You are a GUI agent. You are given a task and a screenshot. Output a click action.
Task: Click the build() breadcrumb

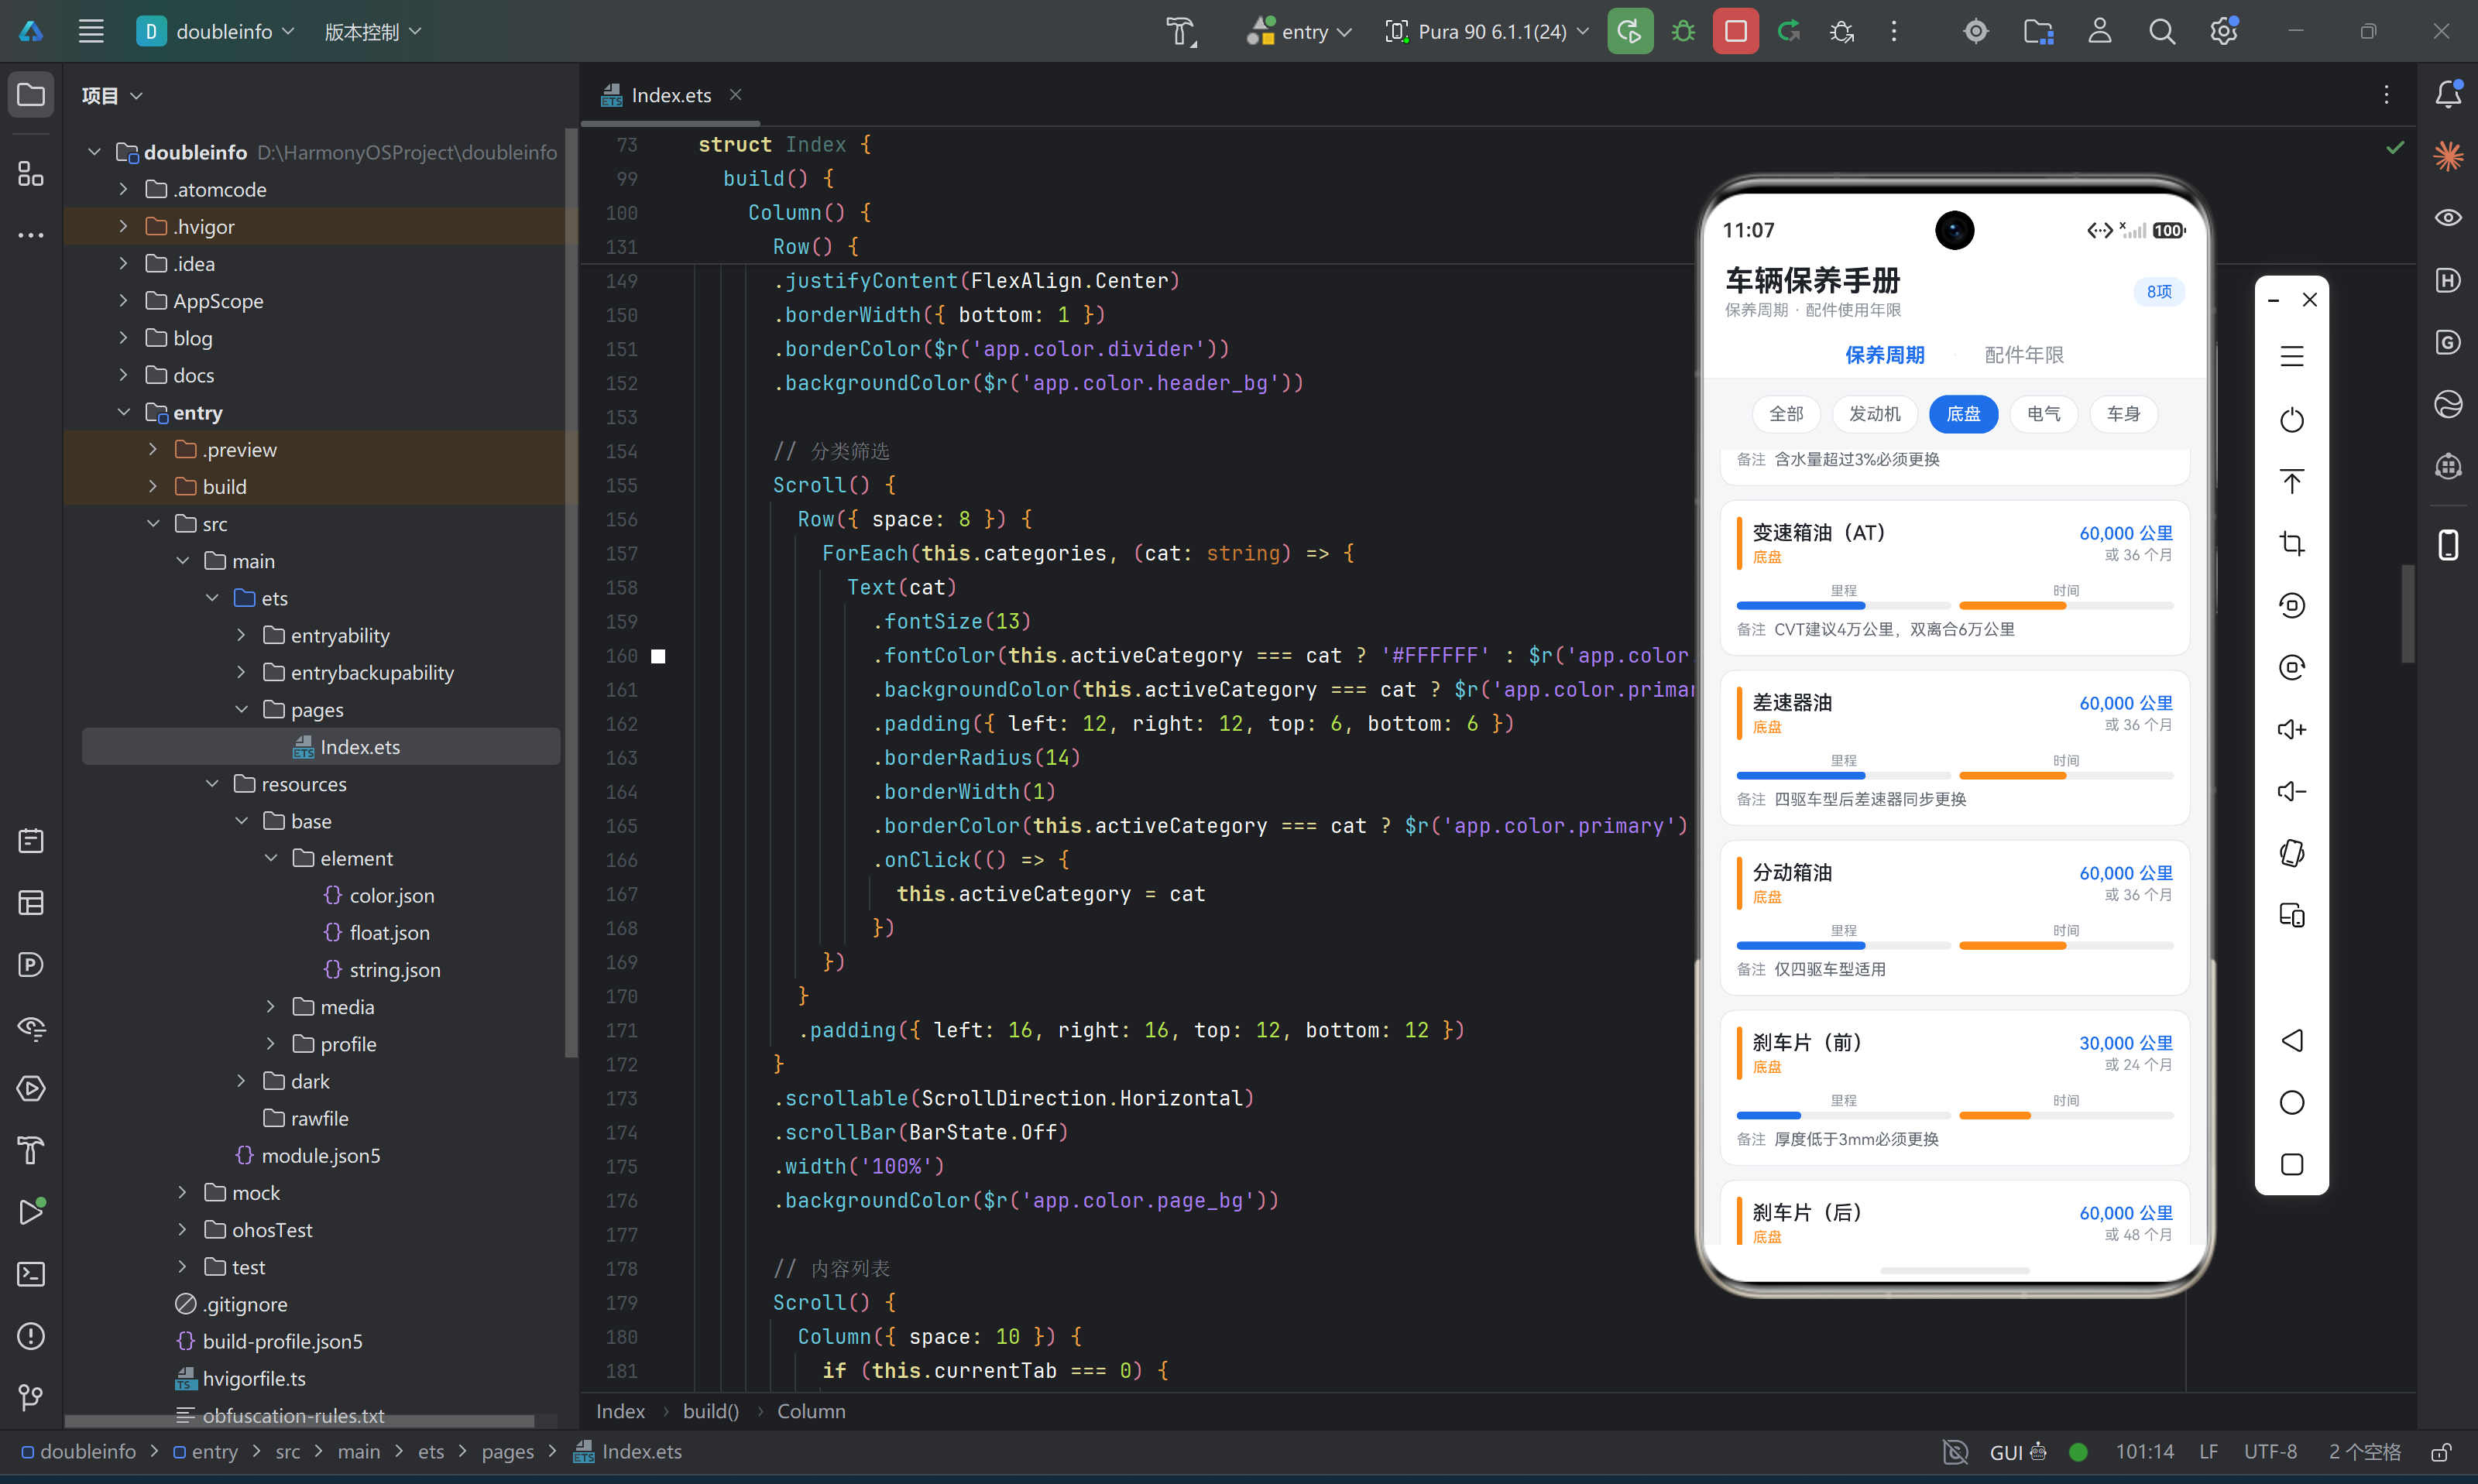tap(710, 1411)
